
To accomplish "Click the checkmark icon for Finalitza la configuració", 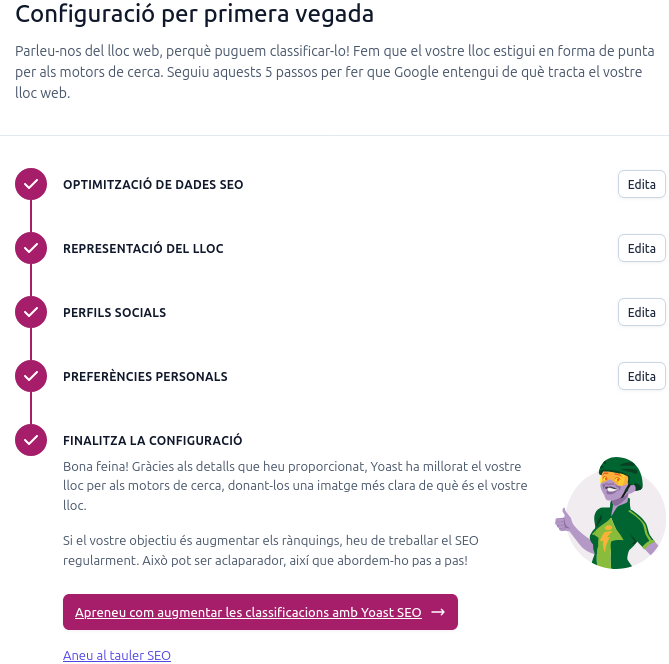I will pos(31,440).
